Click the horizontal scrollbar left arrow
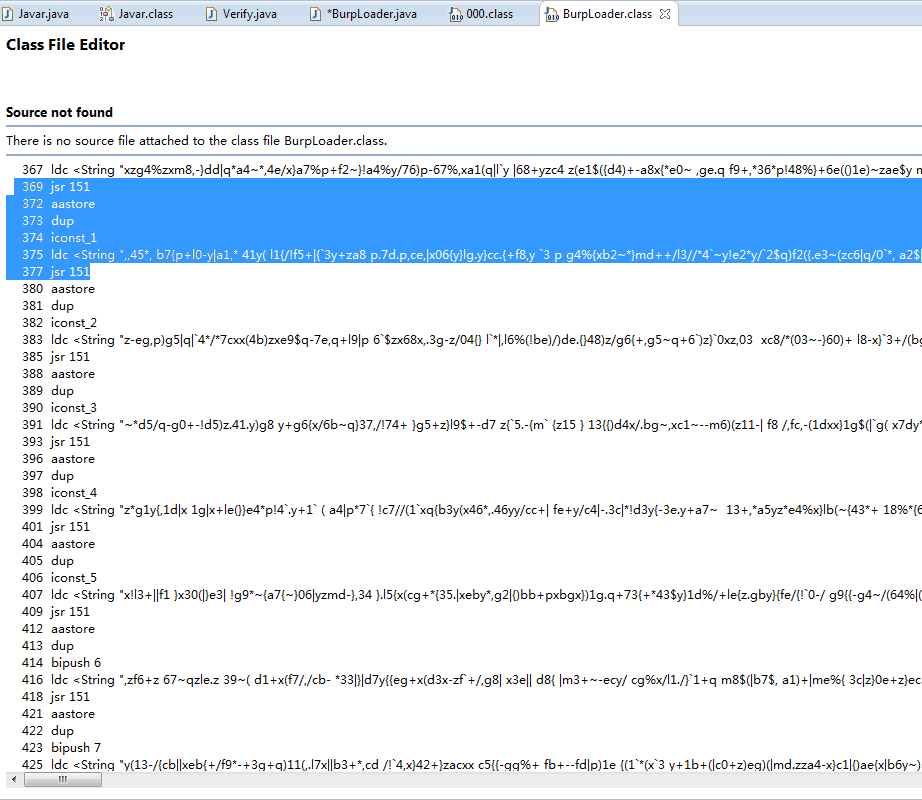Screen dimensions: 922x800 click(14, 779)
